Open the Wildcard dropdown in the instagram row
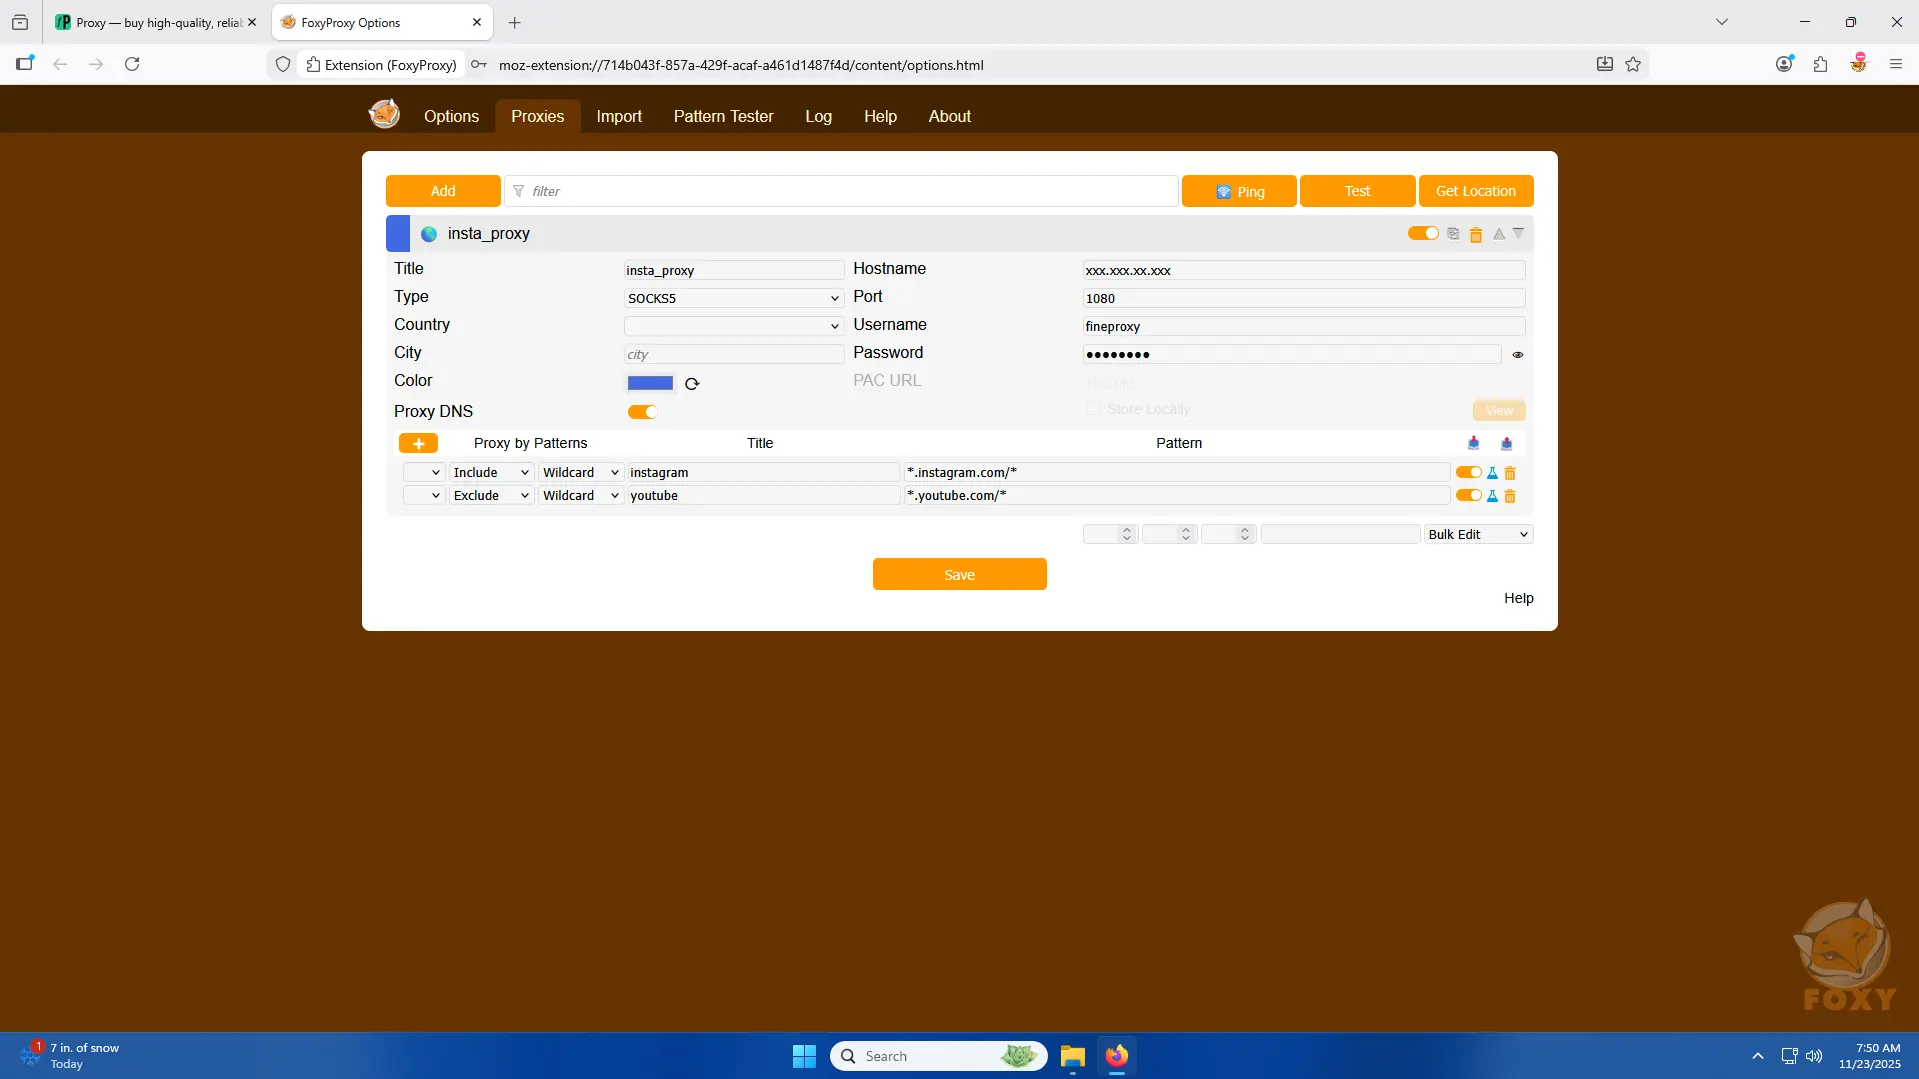Screen dimensions: 1919x1079 [x=580, y=473]
